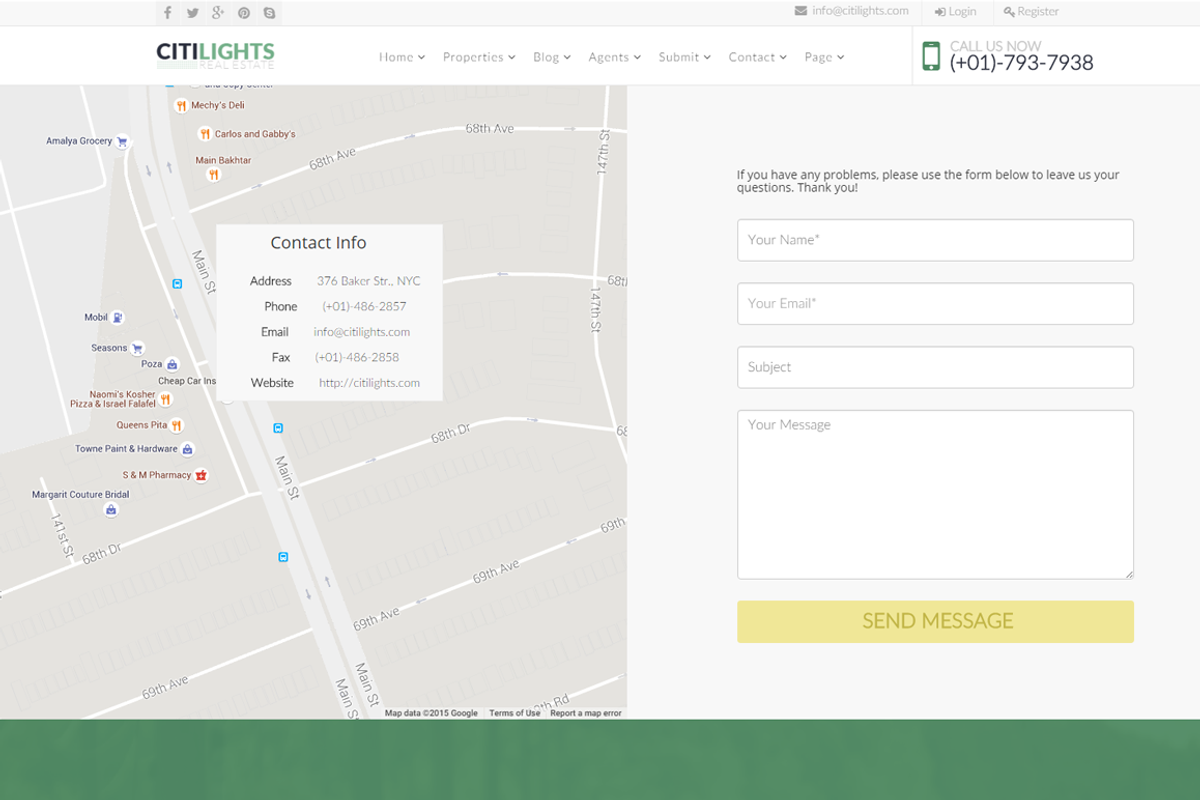Select the Poza shop marker
Image resolution: width=1200 pixels, height=800 pixels.
click(172, 364)
